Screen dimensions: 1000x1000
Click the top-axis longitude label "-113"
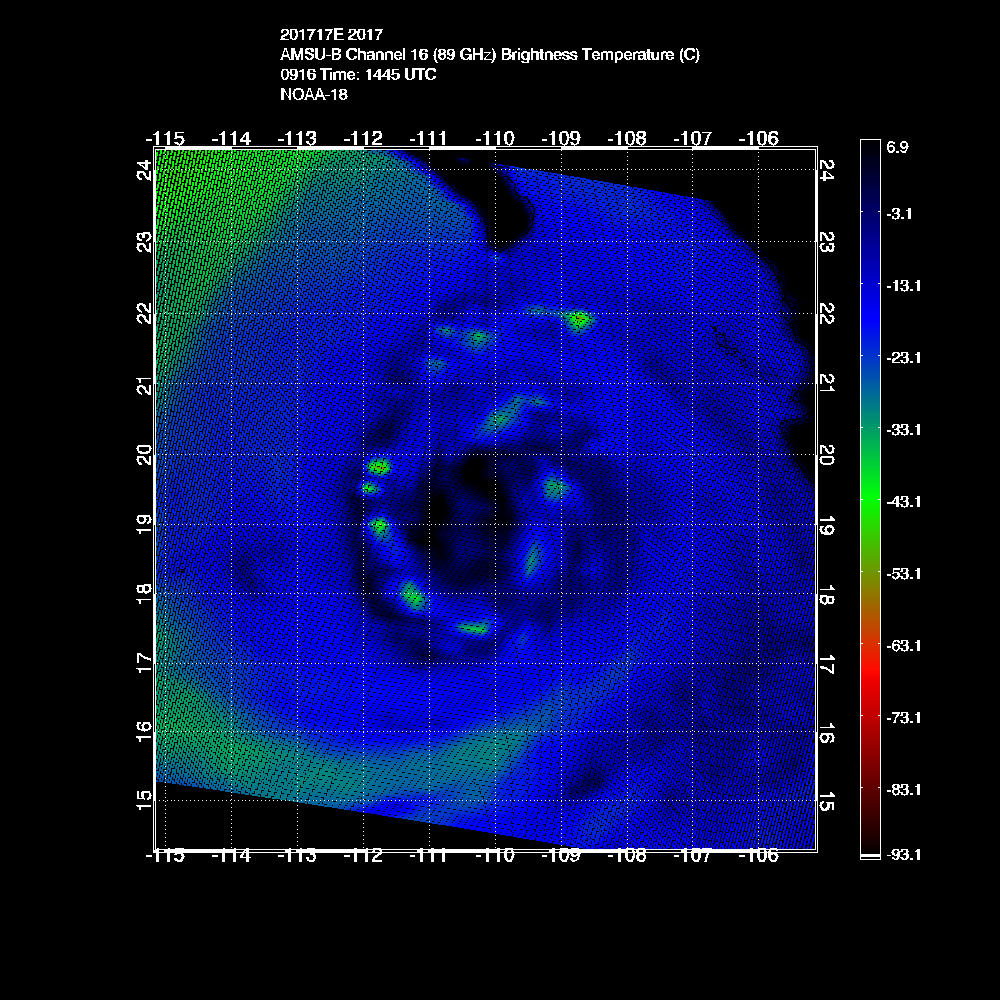point(297,138)
